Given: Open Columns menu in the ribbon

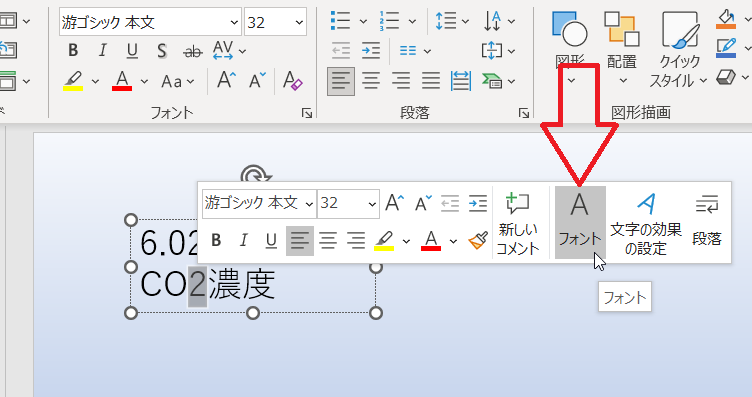Looking at the screenshot, I should tap(415, 50).
